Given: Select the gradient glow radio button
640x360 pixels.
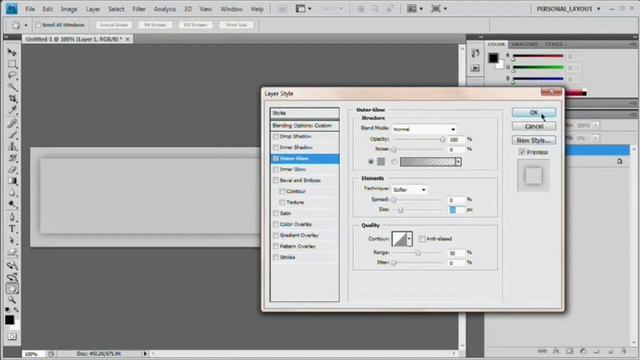Looking at the screenshot, I should 394,162.
